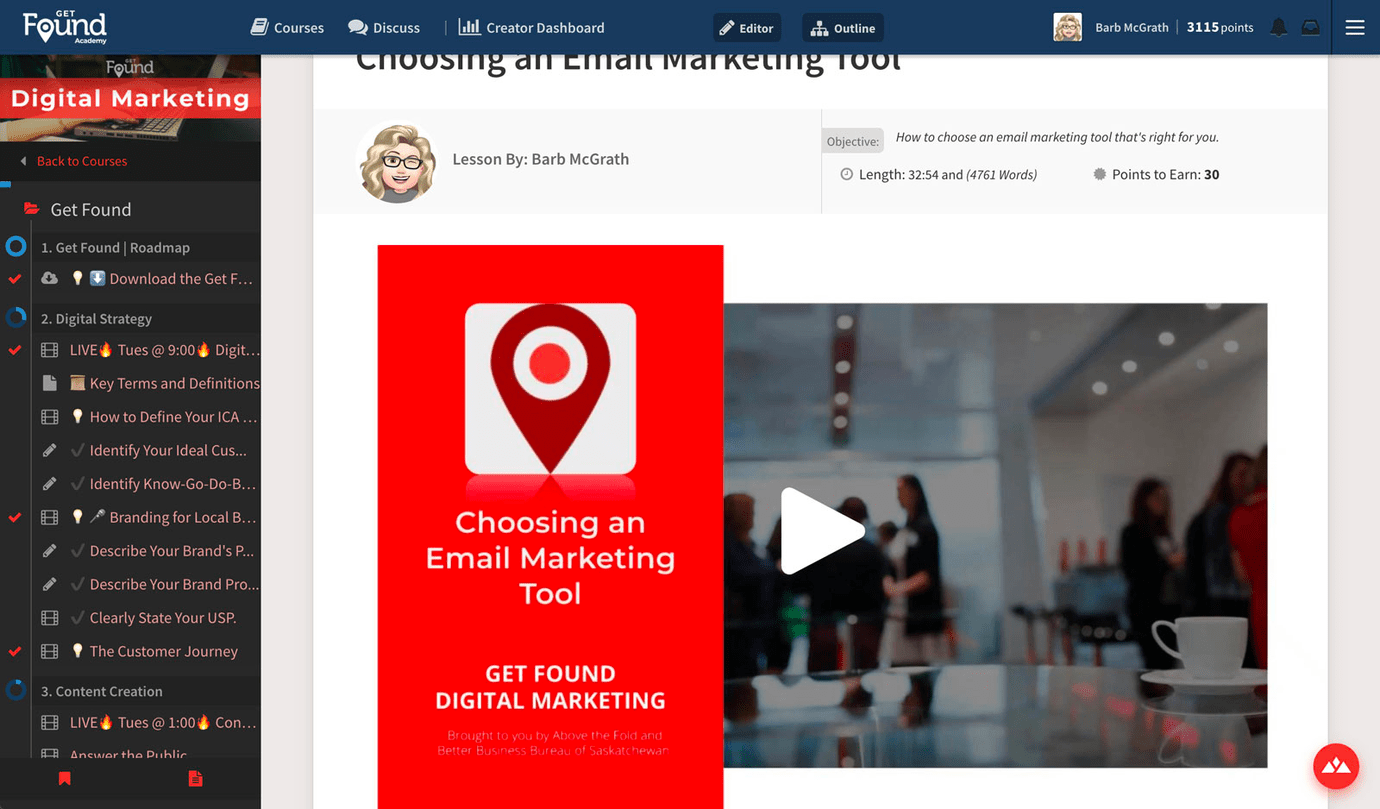
Task: Click the document icon for Key Terms and Definitions
Action: pos(49,383)
